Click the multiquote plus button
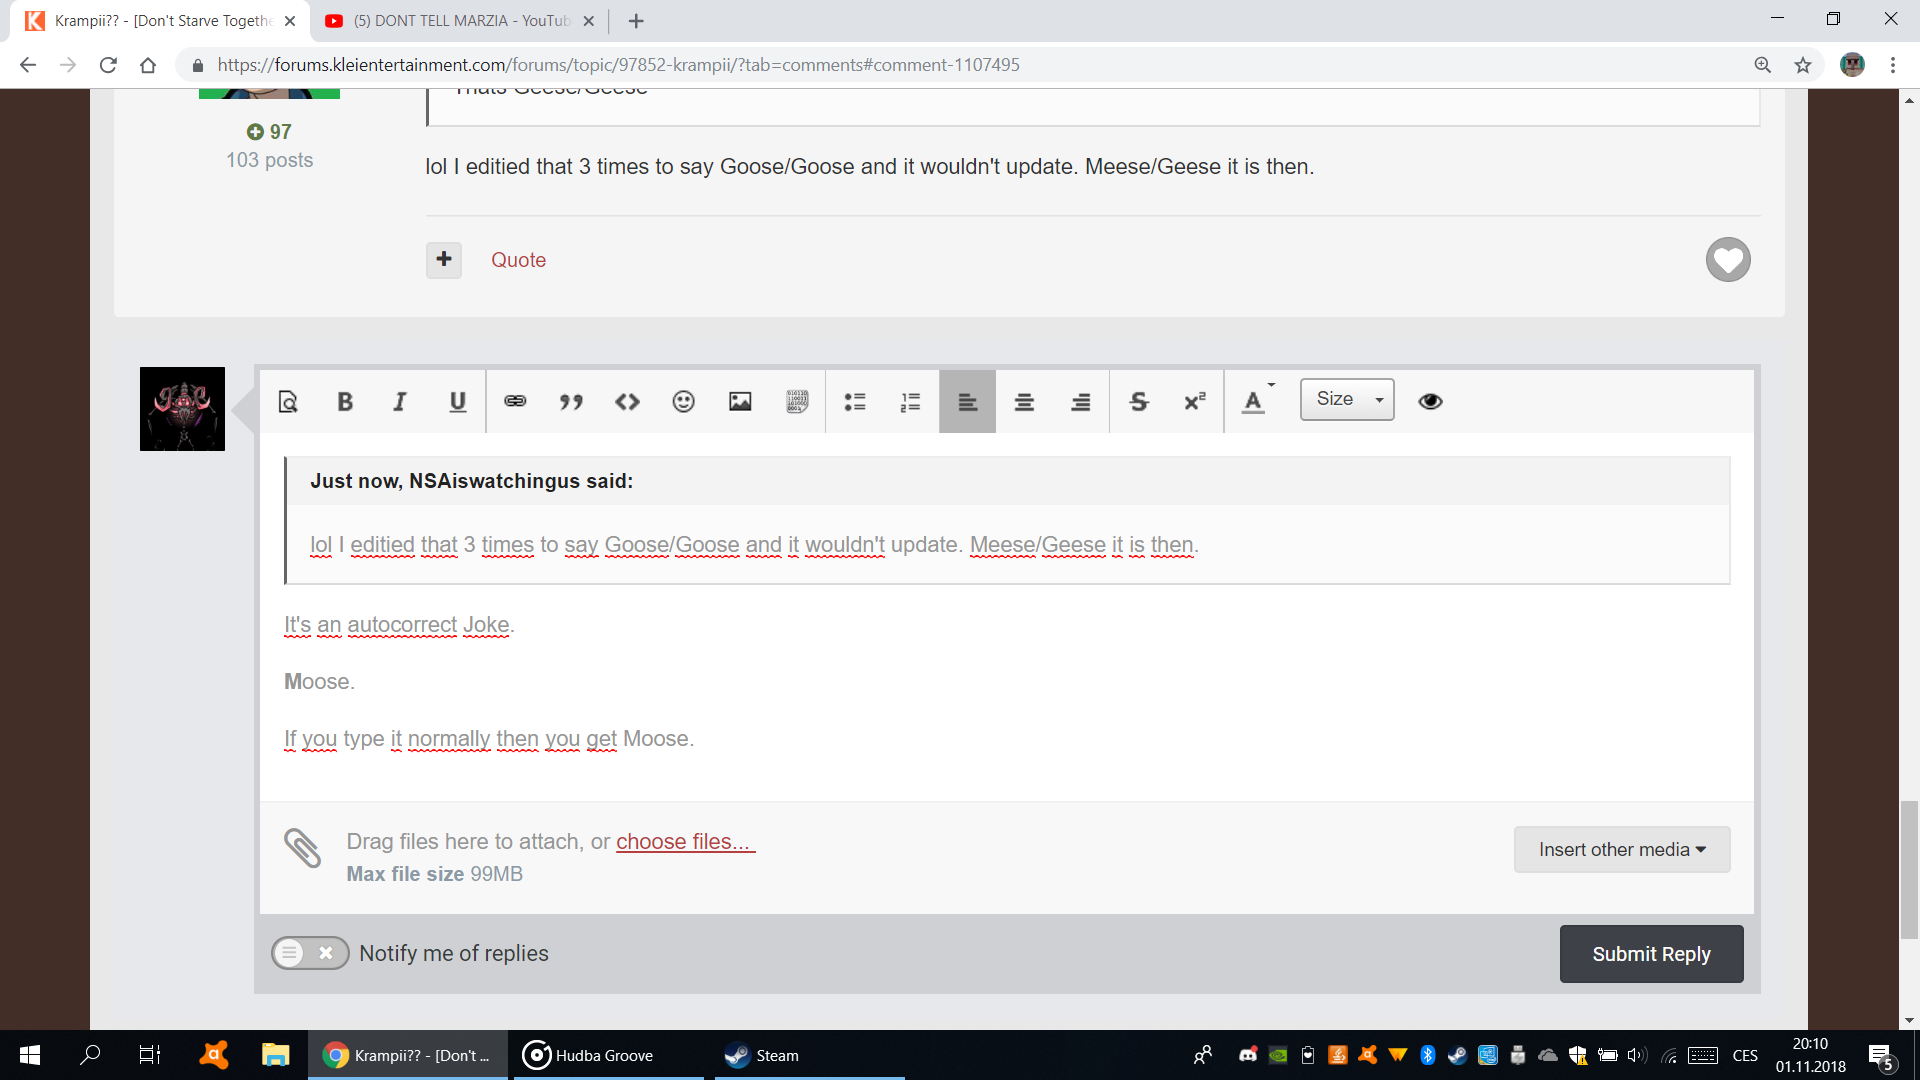This screenshot has width=1920, height=1080. coord(444,260)
